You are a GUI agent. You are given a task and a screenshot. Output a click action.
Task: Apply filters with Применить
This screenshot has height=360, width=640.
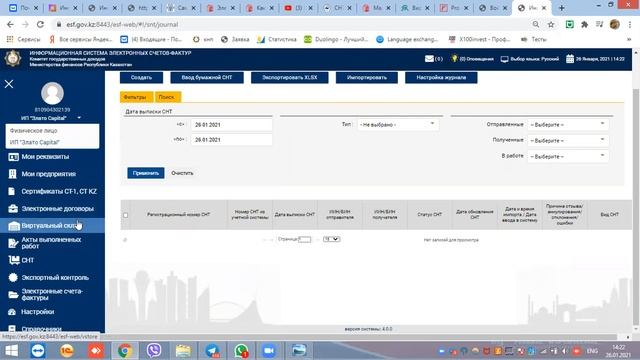(146, 173)
